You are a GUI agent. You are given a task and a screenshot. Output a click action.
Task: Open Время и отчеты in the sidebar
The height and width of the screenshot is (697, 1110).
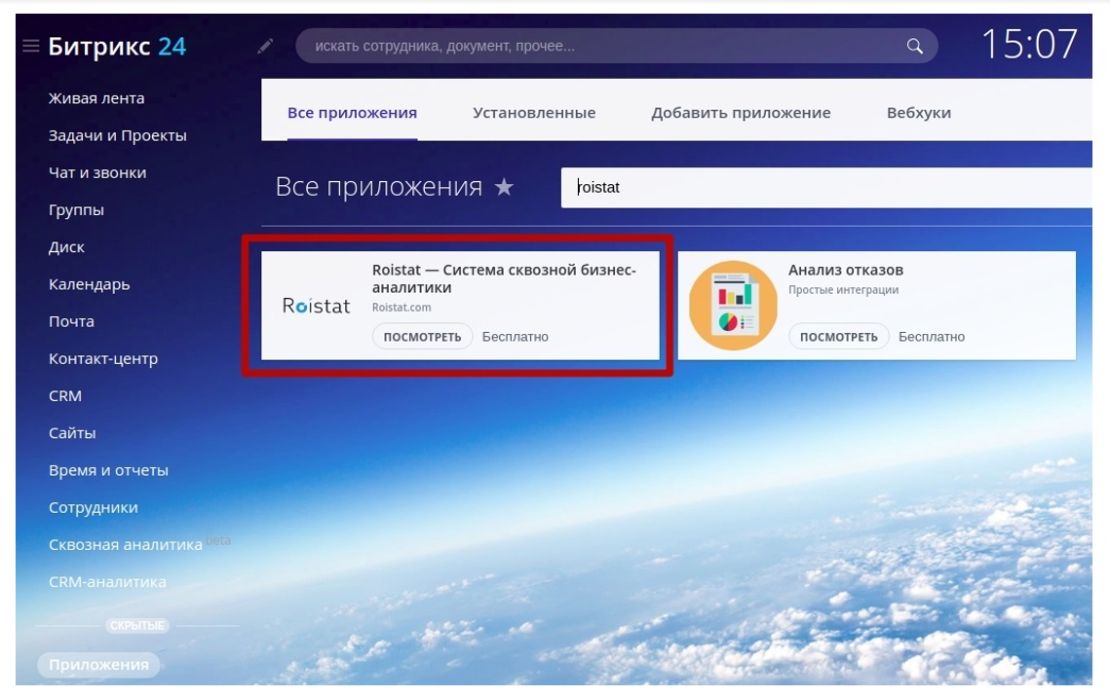[x=108, y=471]
